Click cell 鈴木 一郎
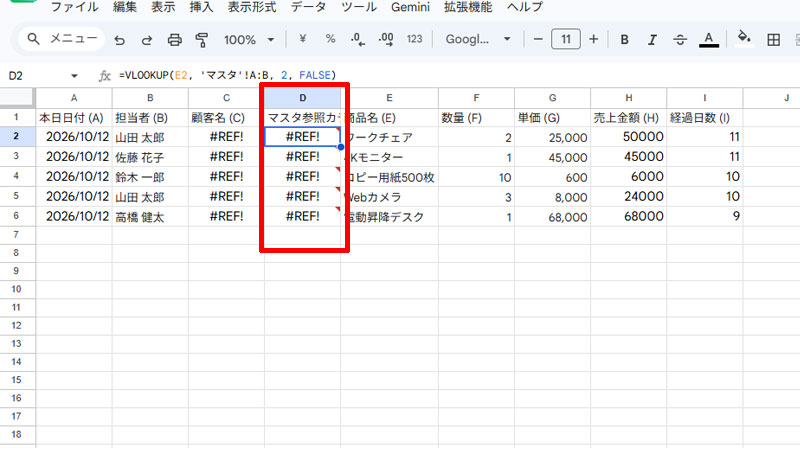 coord(150,177)
